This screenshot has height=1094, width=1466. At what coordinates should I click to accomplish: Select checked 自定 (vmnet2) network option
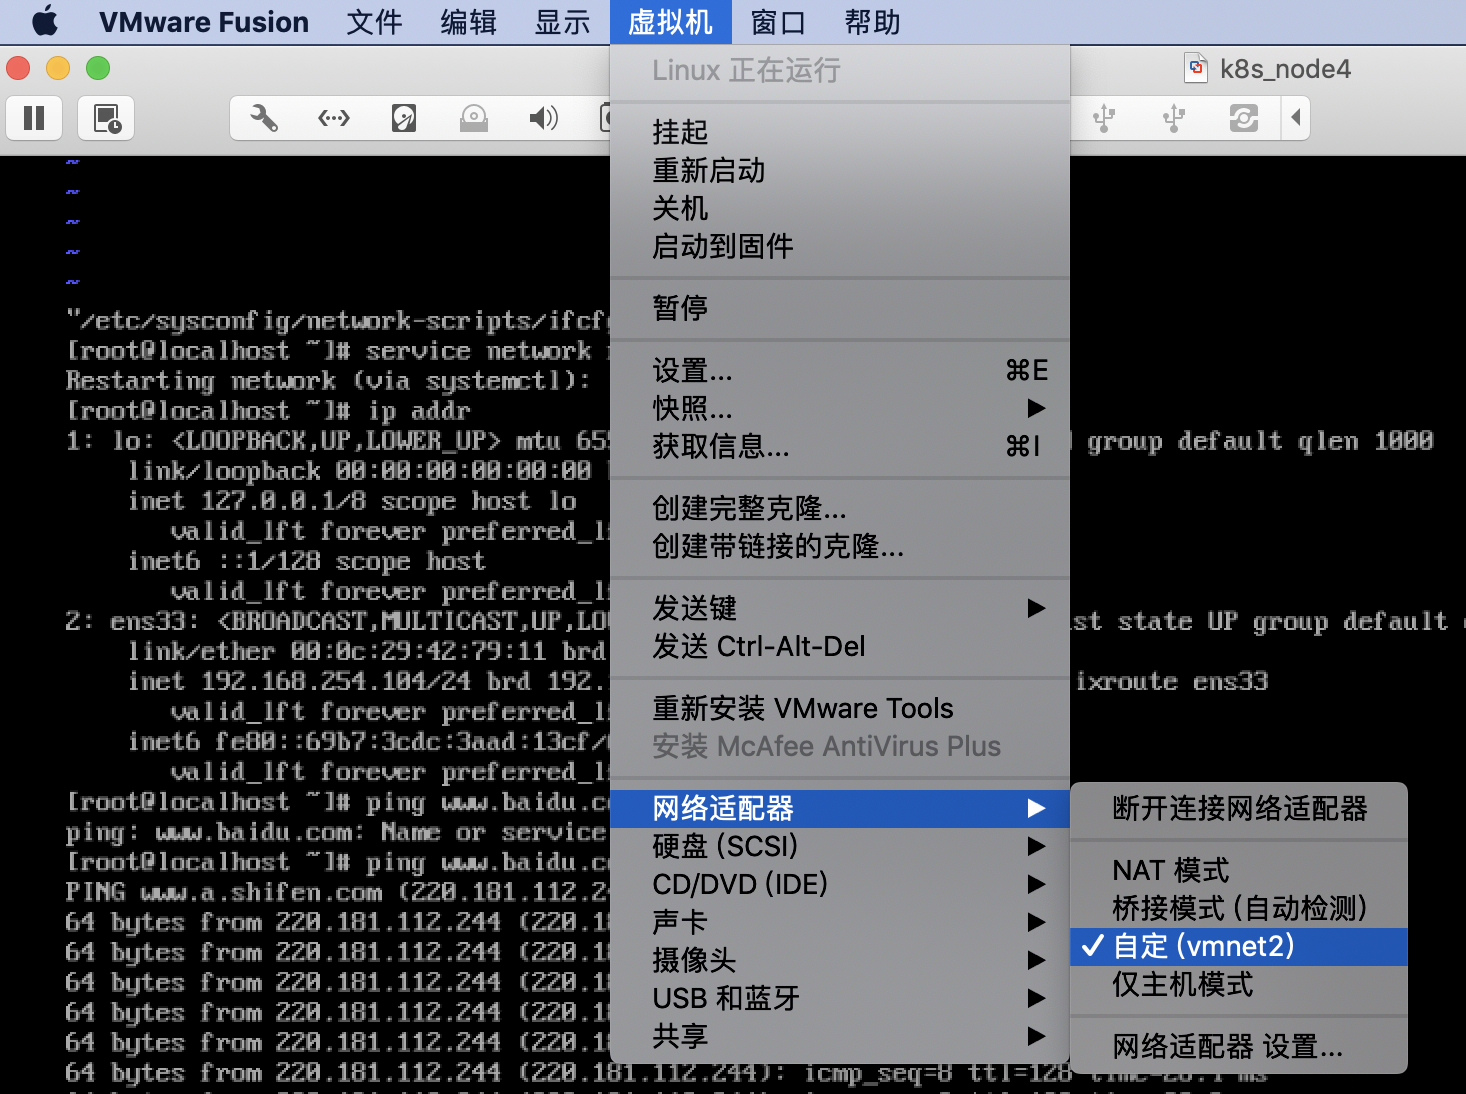[1239, 946]
